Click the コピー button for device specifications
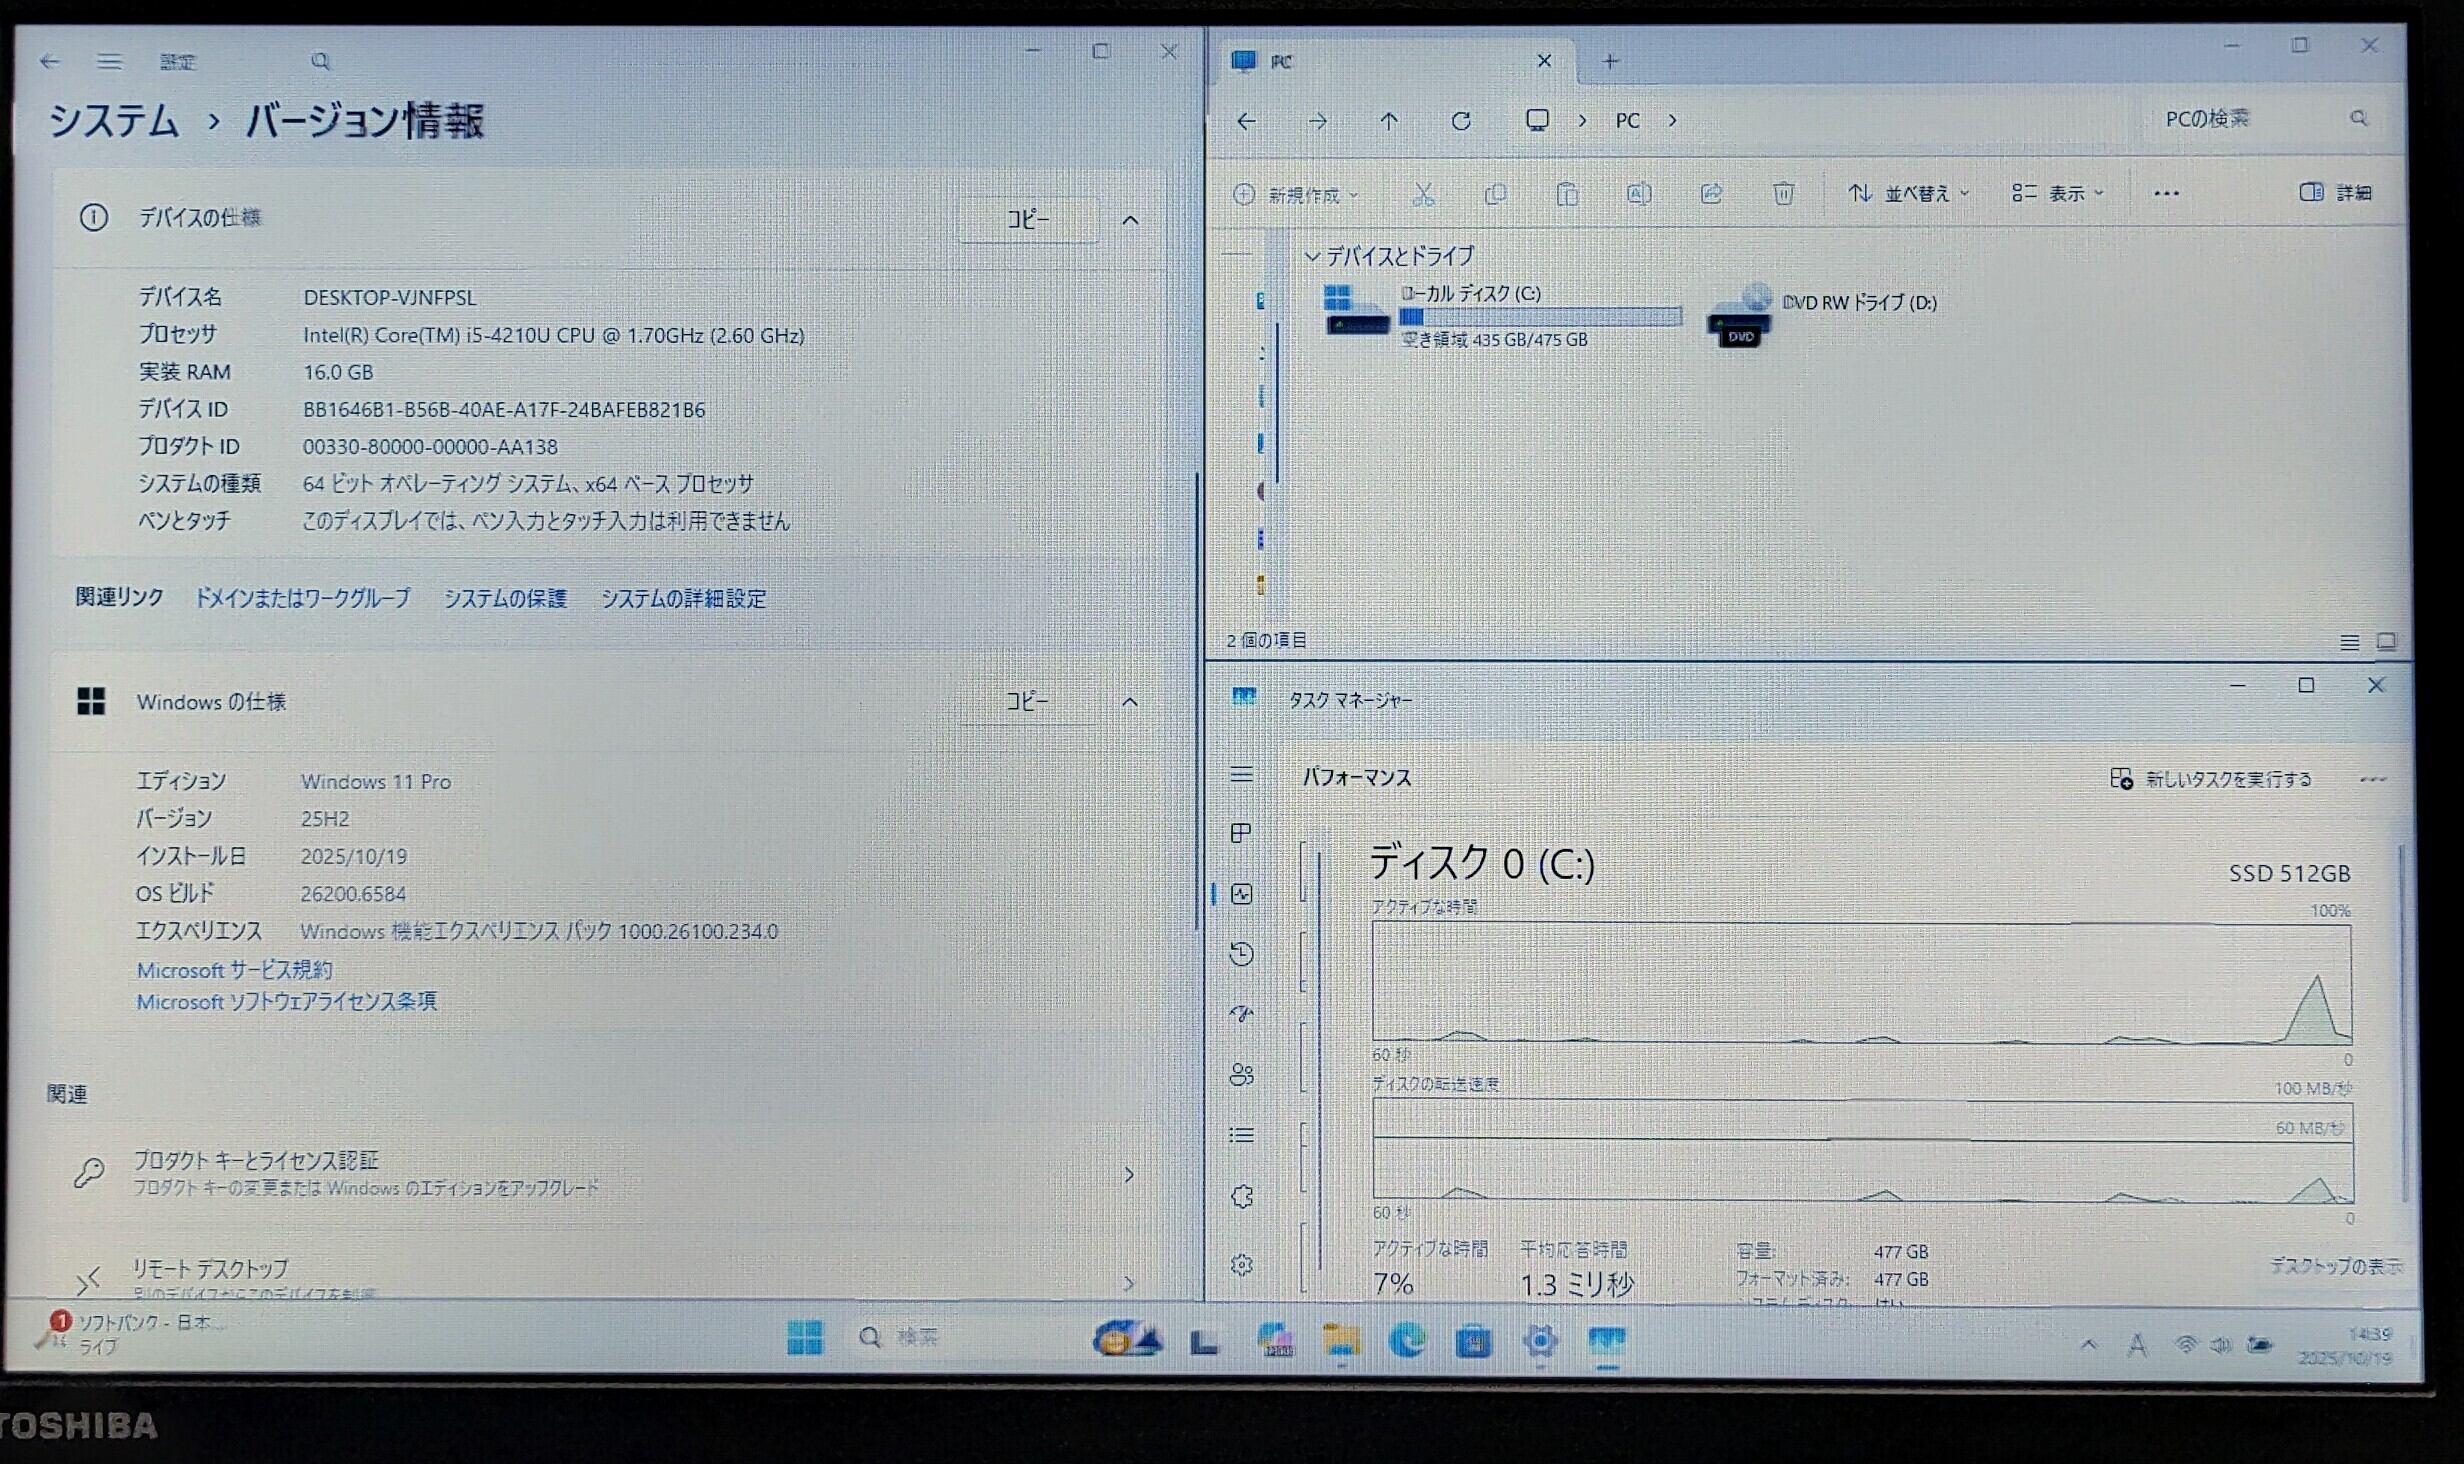Screen dimensions: 2464x1464 pos(1028,220)
